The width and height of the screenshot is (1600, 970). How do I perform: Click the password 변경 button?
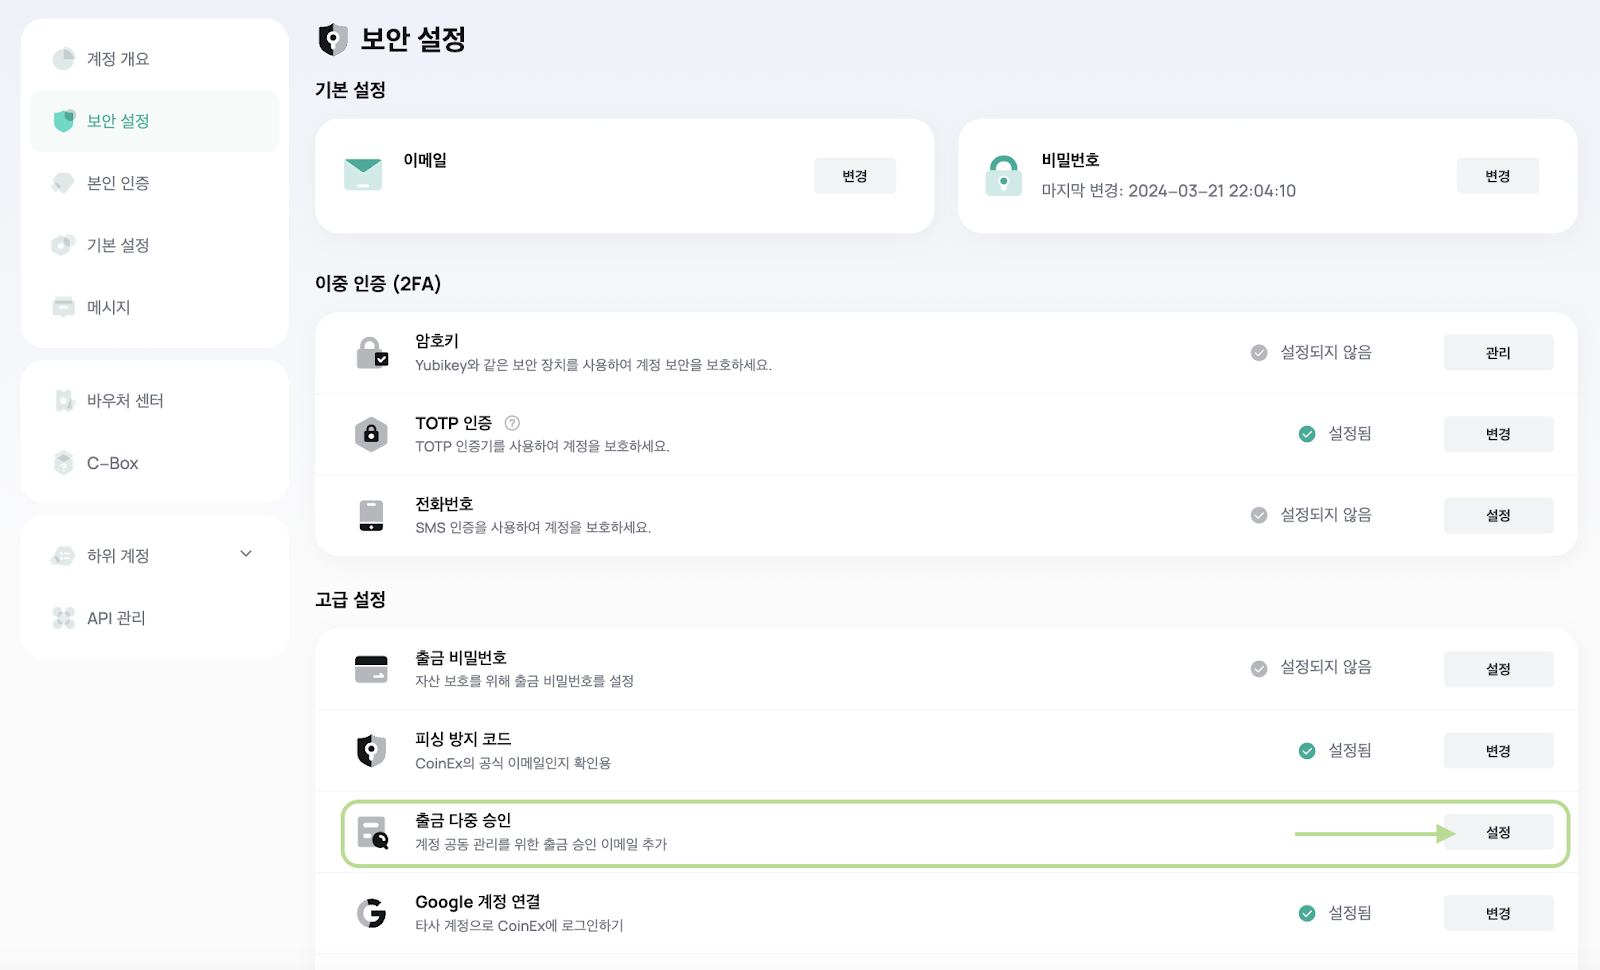pyautogui.click(x=1498, y=176)
